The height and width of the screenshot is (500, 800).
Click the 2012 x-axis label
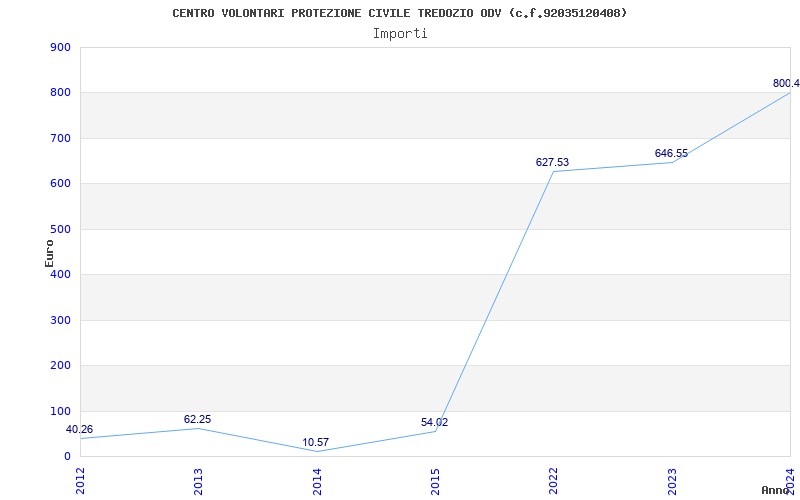pyautogui.click(x=80, y=481)
